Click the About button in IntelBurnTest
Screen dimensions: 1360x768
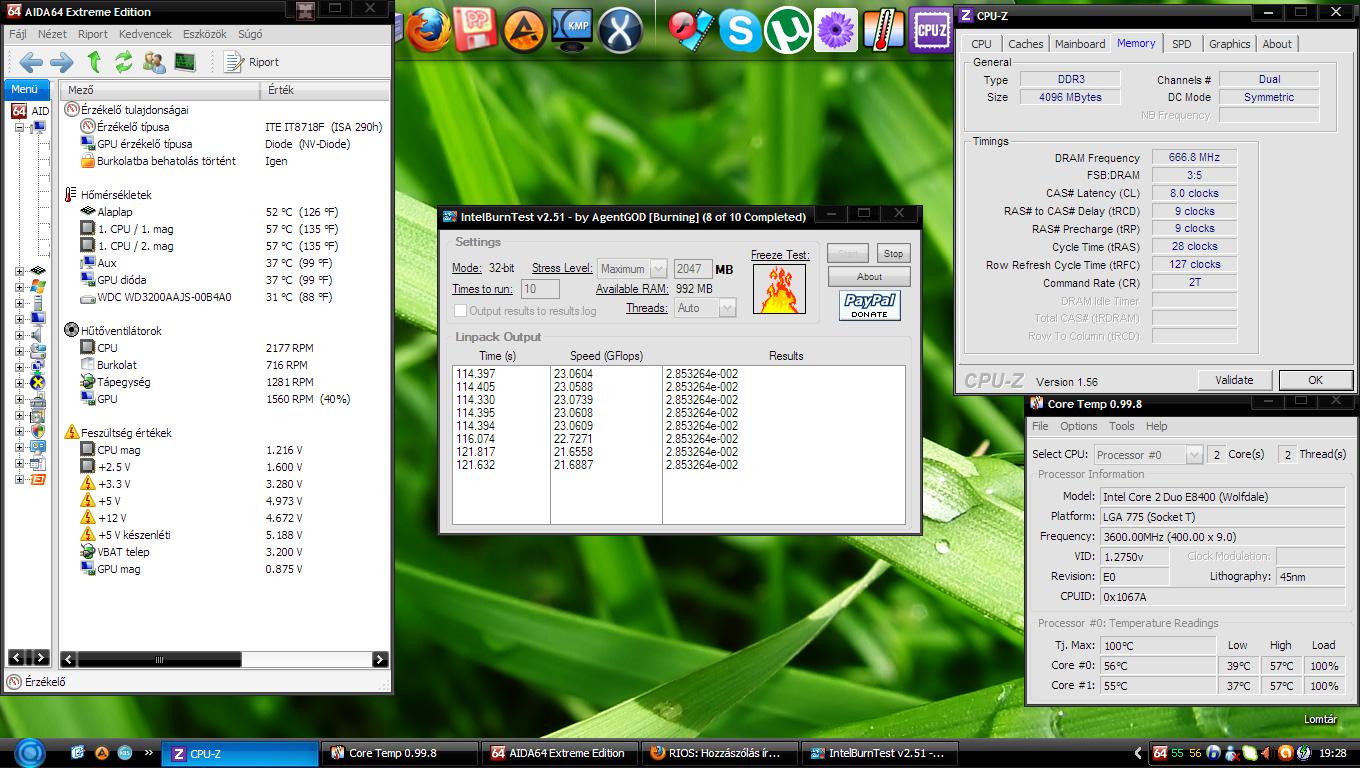[x=869, y=277]
